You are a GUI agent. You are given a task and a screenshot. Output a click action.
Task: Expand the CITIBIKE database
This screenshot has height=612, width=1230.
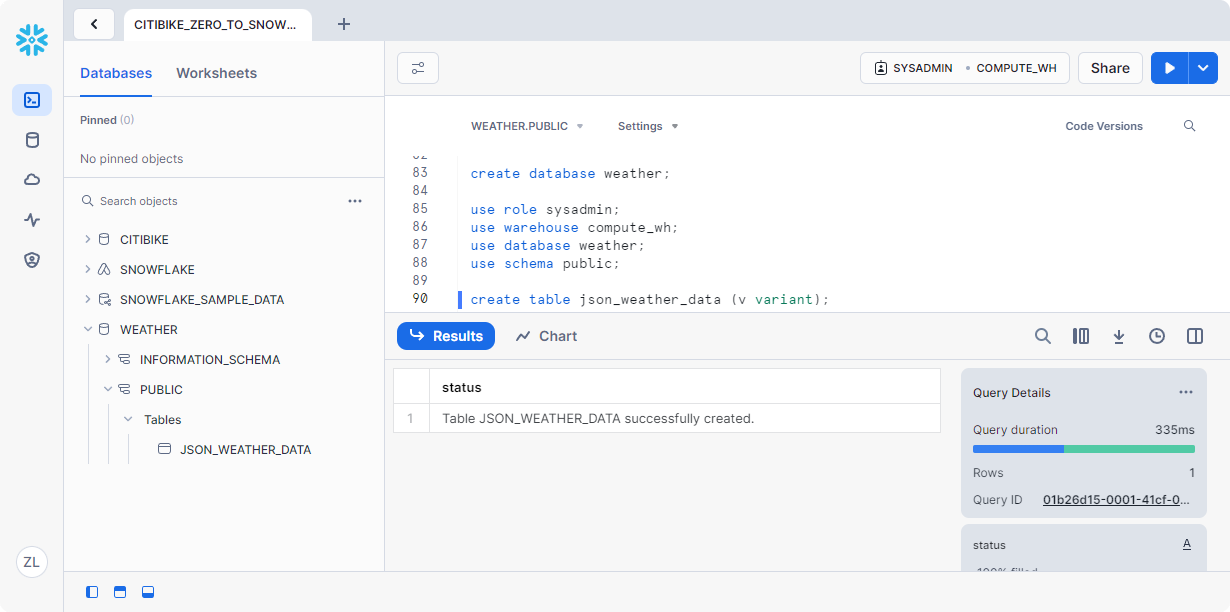point(88,240)
